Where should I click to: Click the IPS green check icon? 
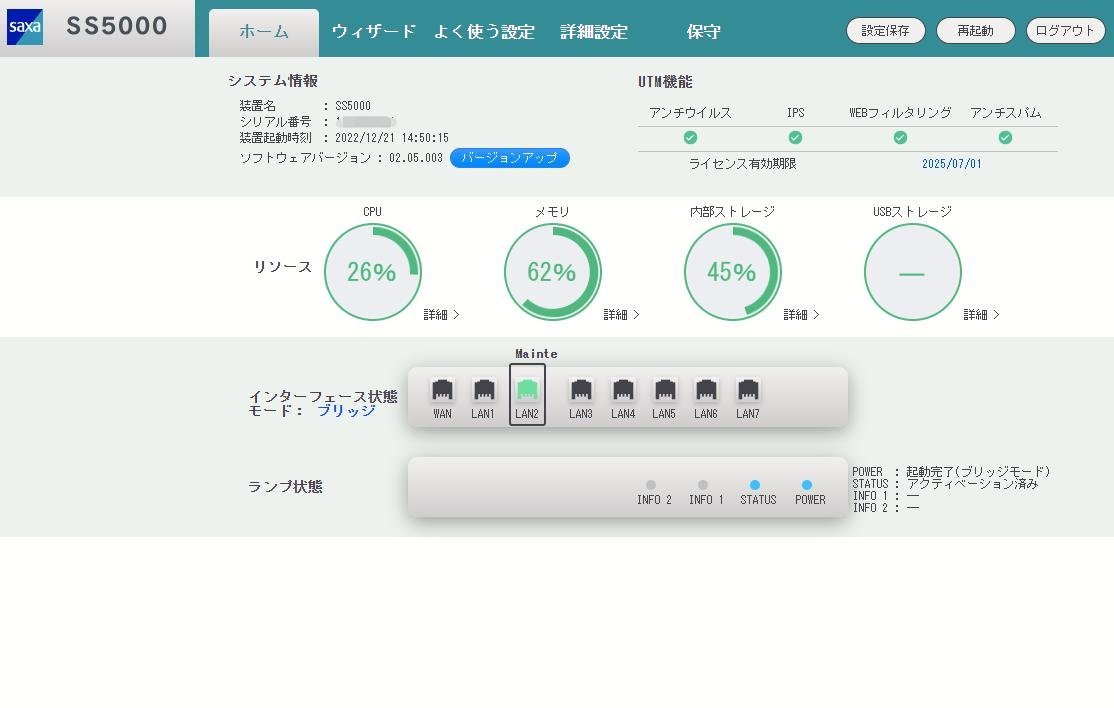(795, 138)
